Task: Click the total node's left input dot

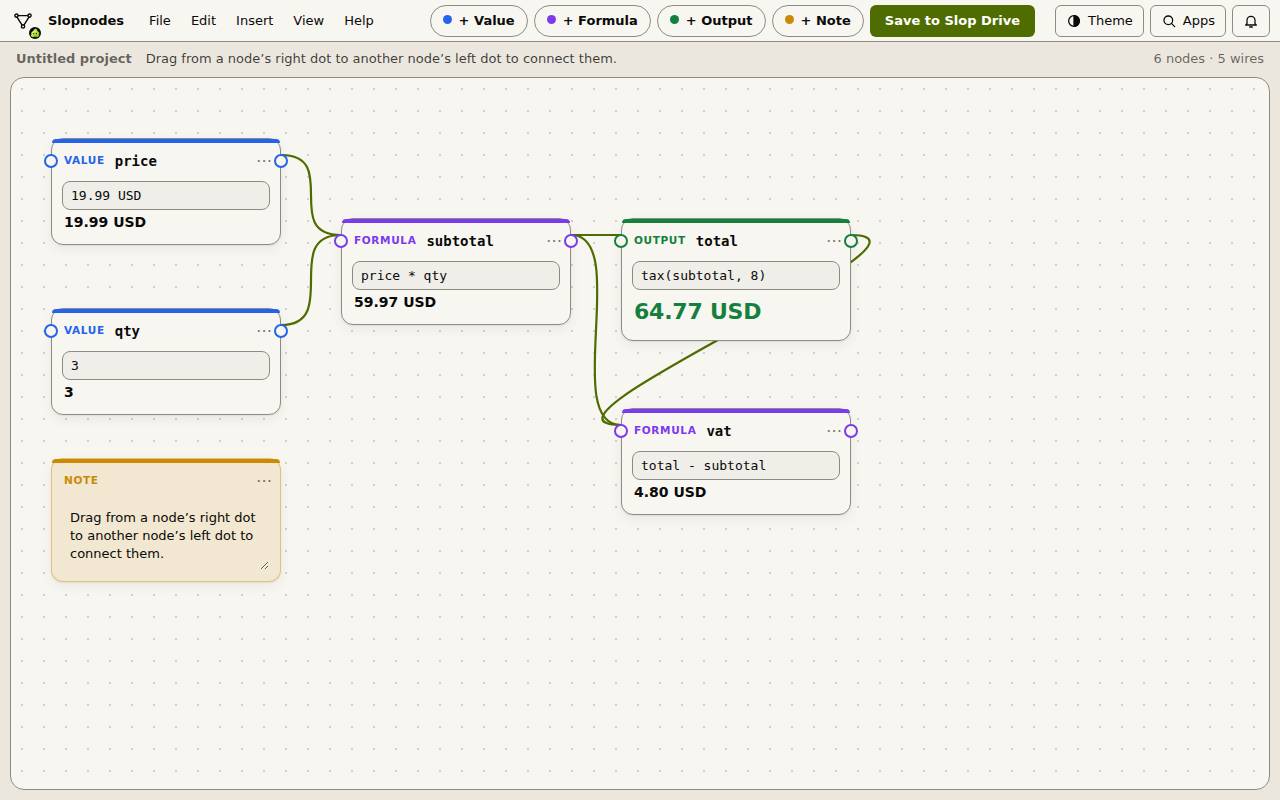Action: pyautogui.click(x=621, y=241)
